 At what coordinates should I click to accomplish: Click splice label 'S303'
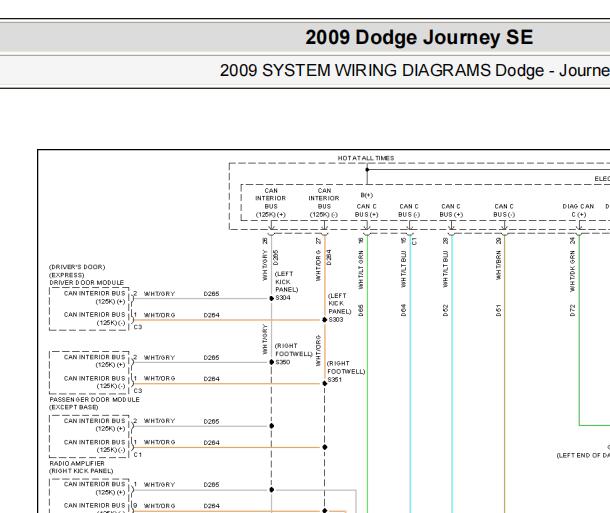[x=336, y=319]
